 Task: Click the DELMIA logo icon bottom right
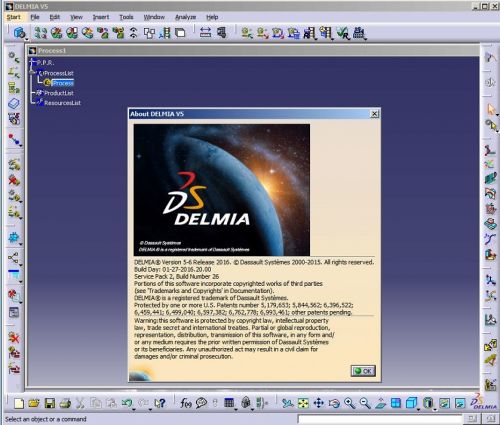point(483,402)
